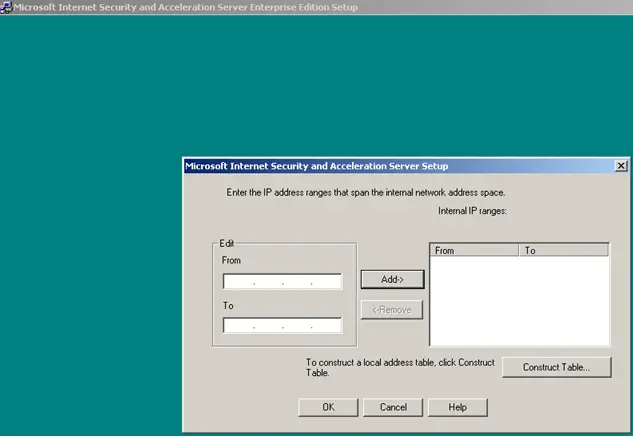Click the To column header

(563, 251)
